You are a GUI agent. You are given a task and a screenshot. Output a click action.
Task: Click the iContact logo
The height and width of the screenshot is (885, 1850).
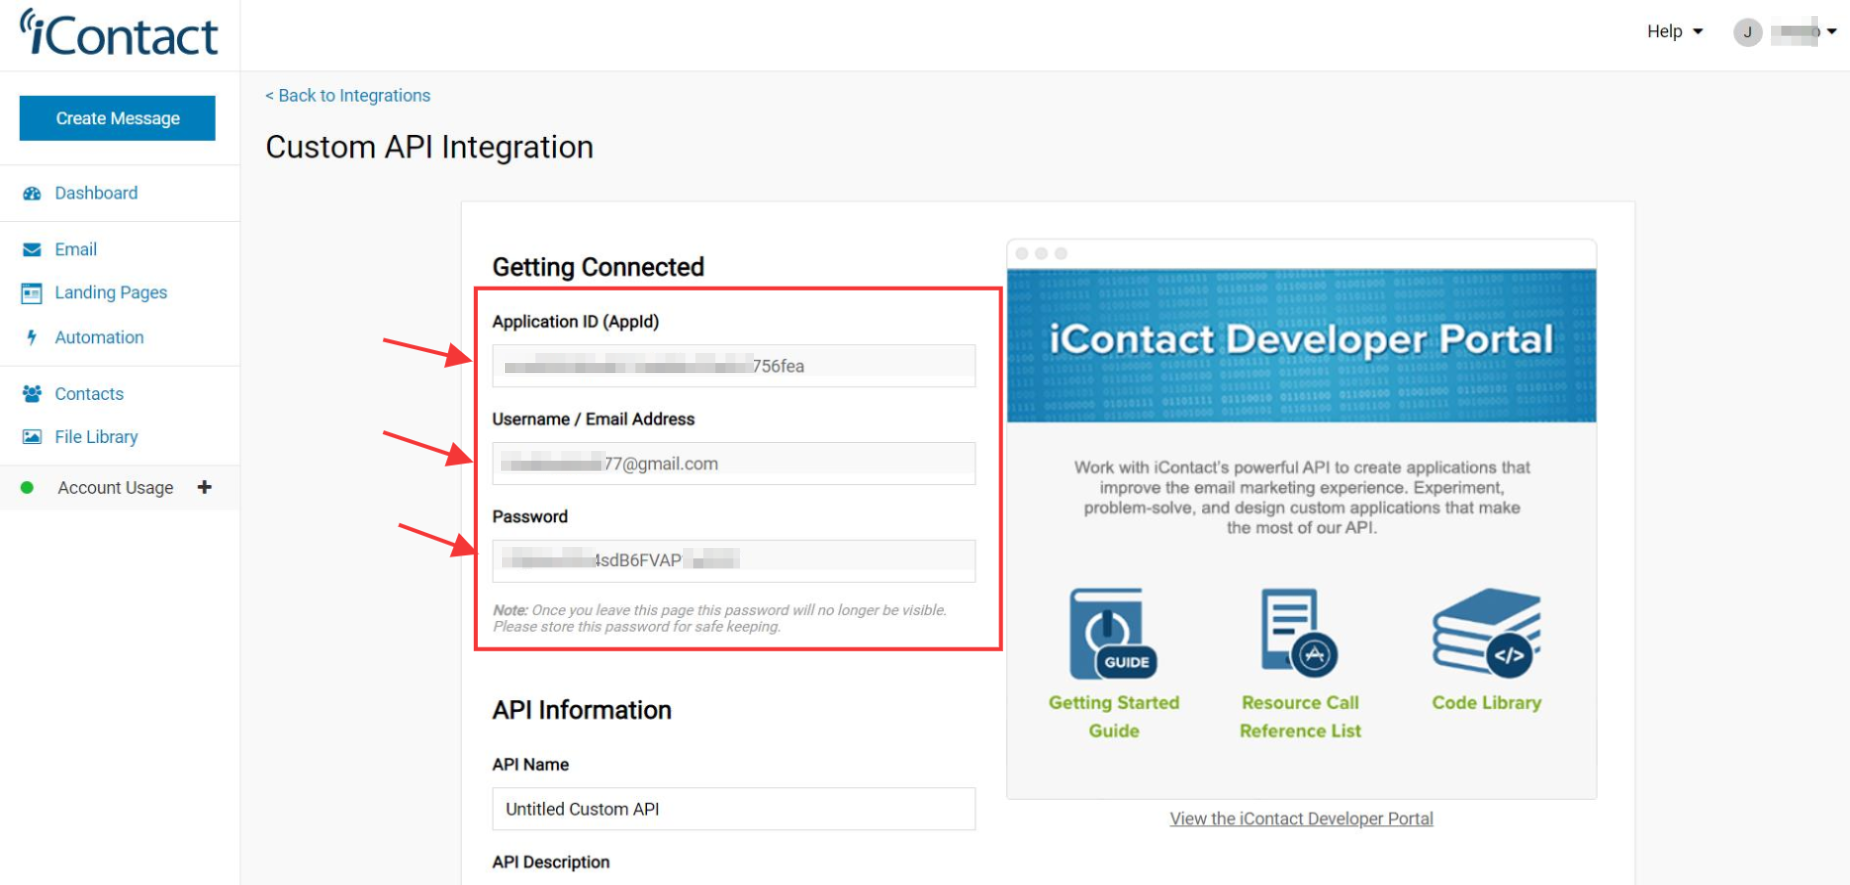click(x=119, y=33)
